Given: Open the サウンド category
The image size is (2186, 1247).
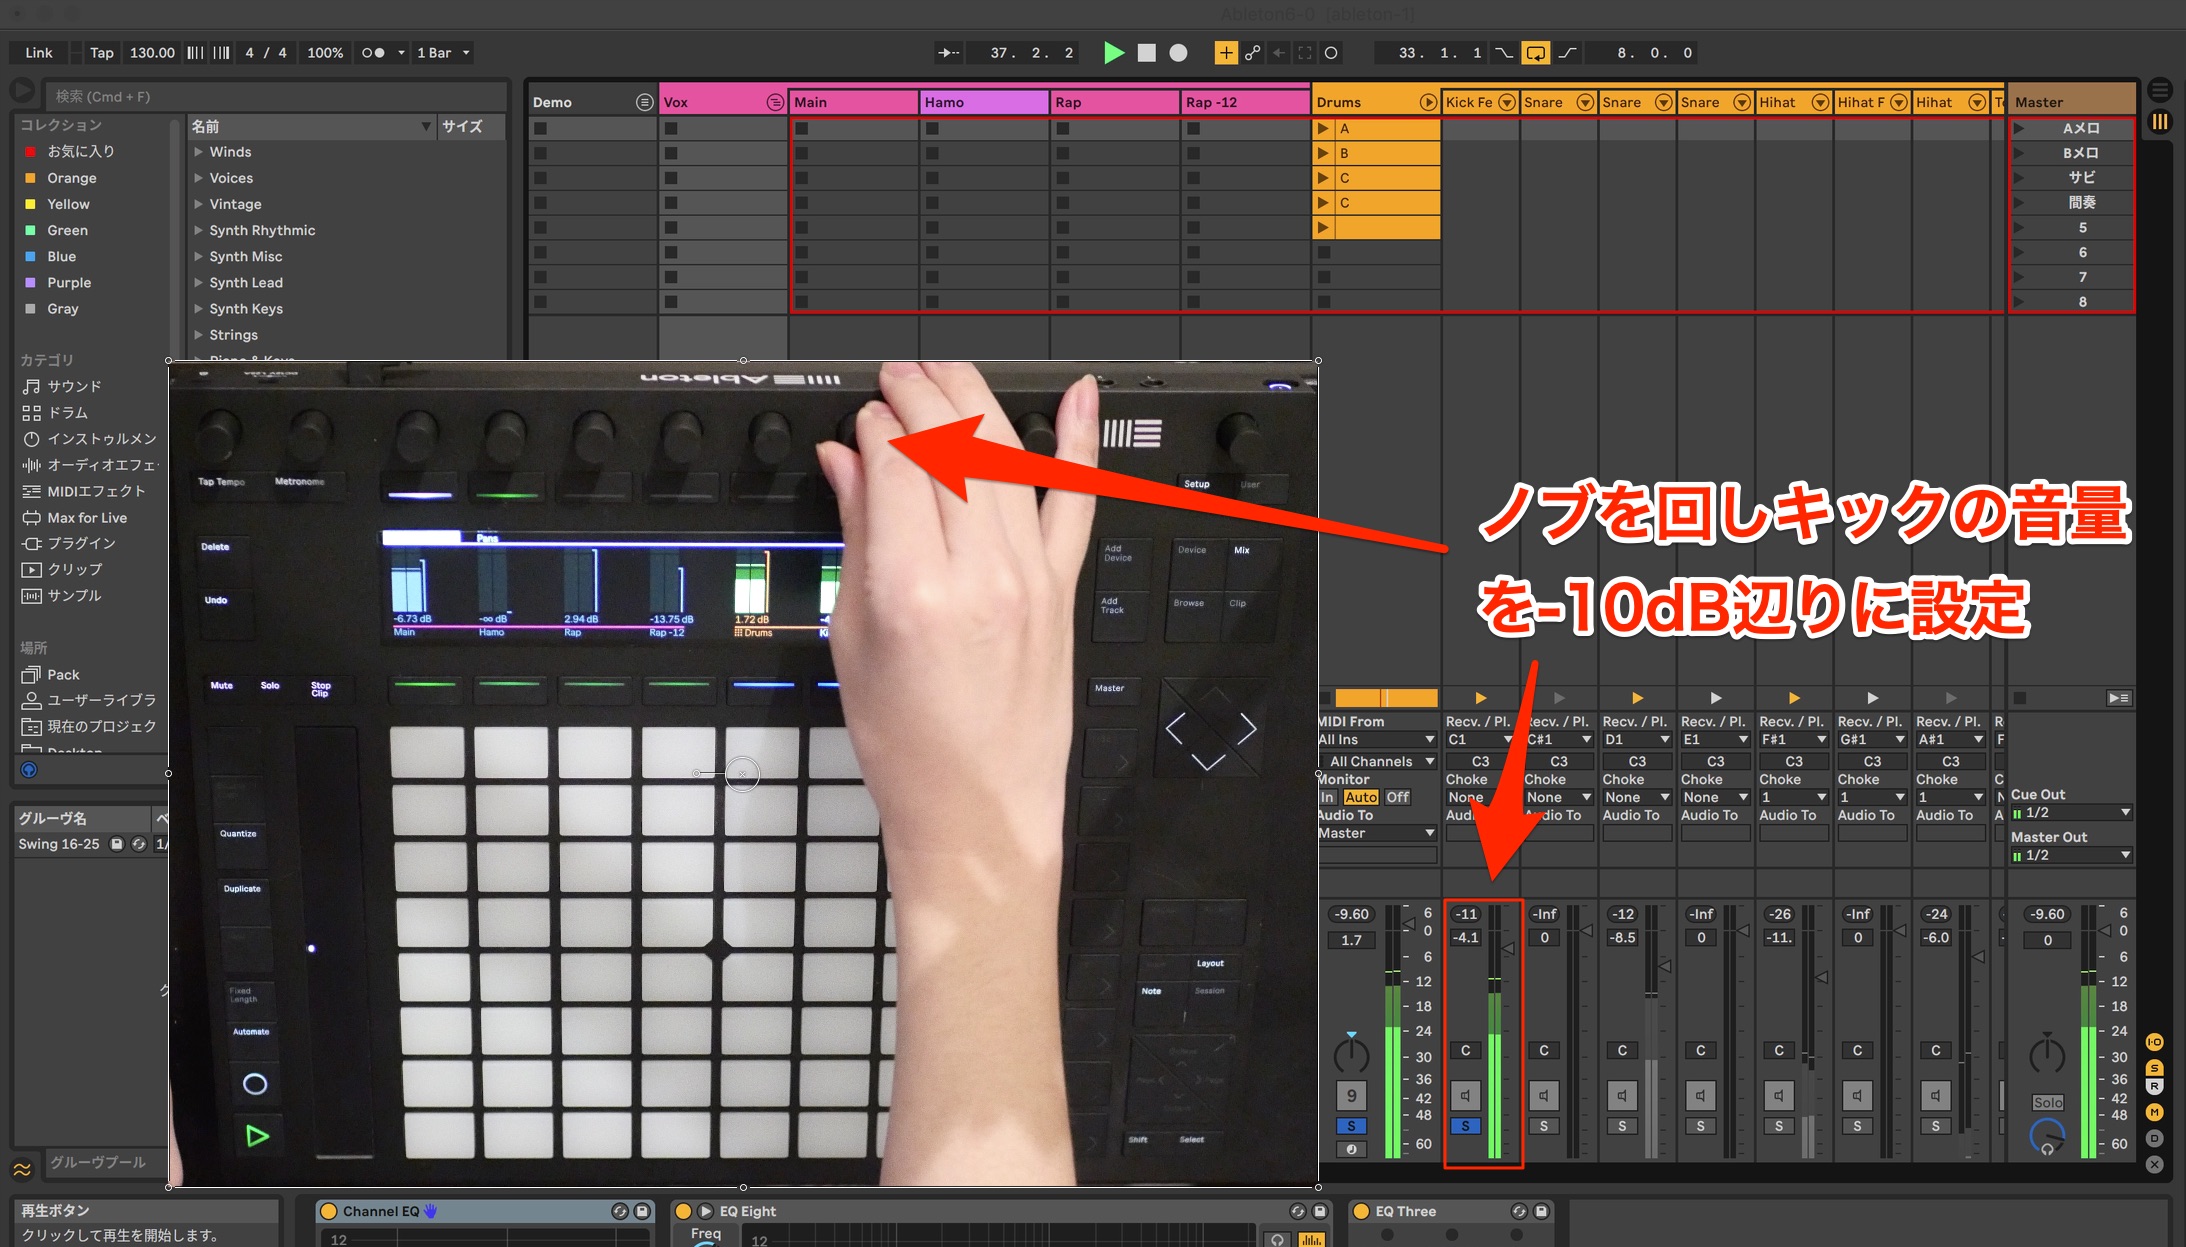Looking at the screenshot, I should click(x=74, y=386).
